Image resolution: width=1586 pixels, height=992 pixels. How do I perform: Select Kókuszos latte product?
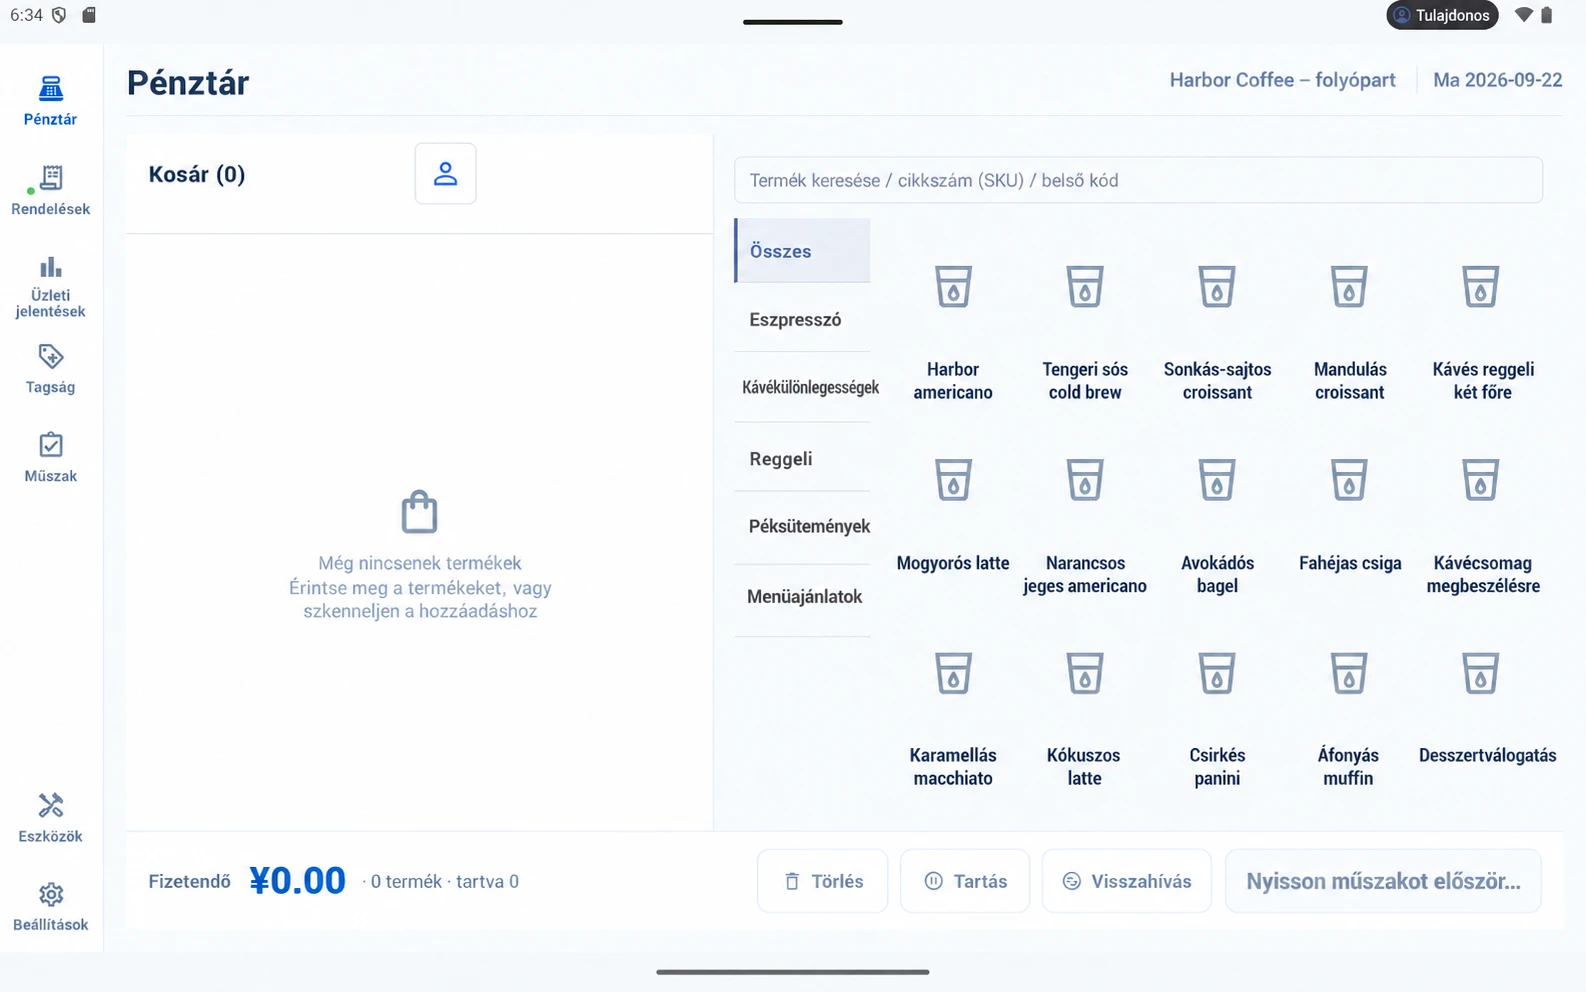tap(1085, 718)
